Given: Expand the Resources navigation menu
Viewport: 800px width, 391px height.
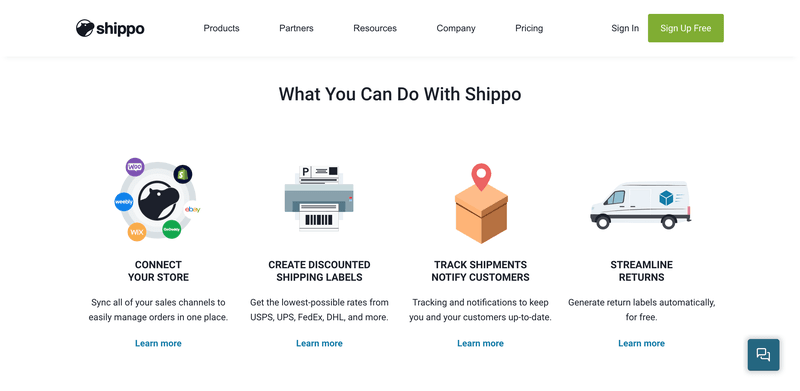Looking at the screenshot, I should pos(375,28).
